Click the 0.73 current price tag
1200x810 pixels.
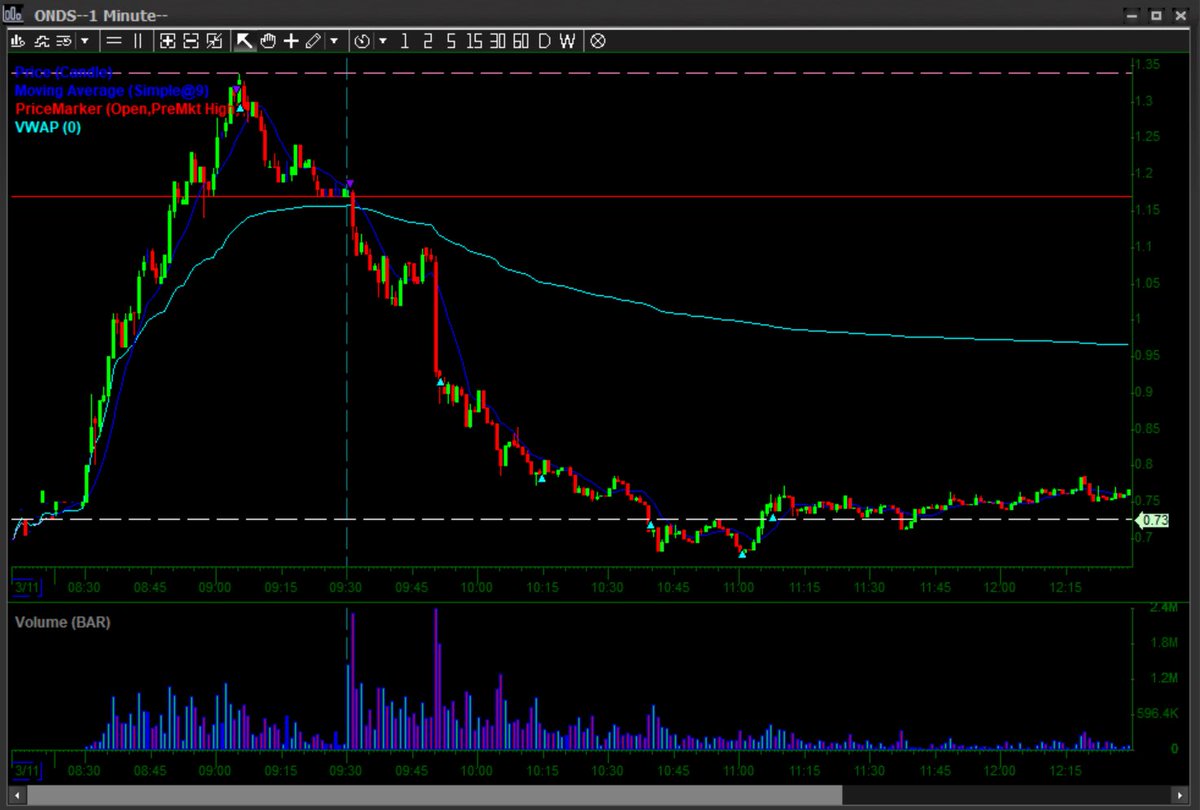(x=1153, y=520)
